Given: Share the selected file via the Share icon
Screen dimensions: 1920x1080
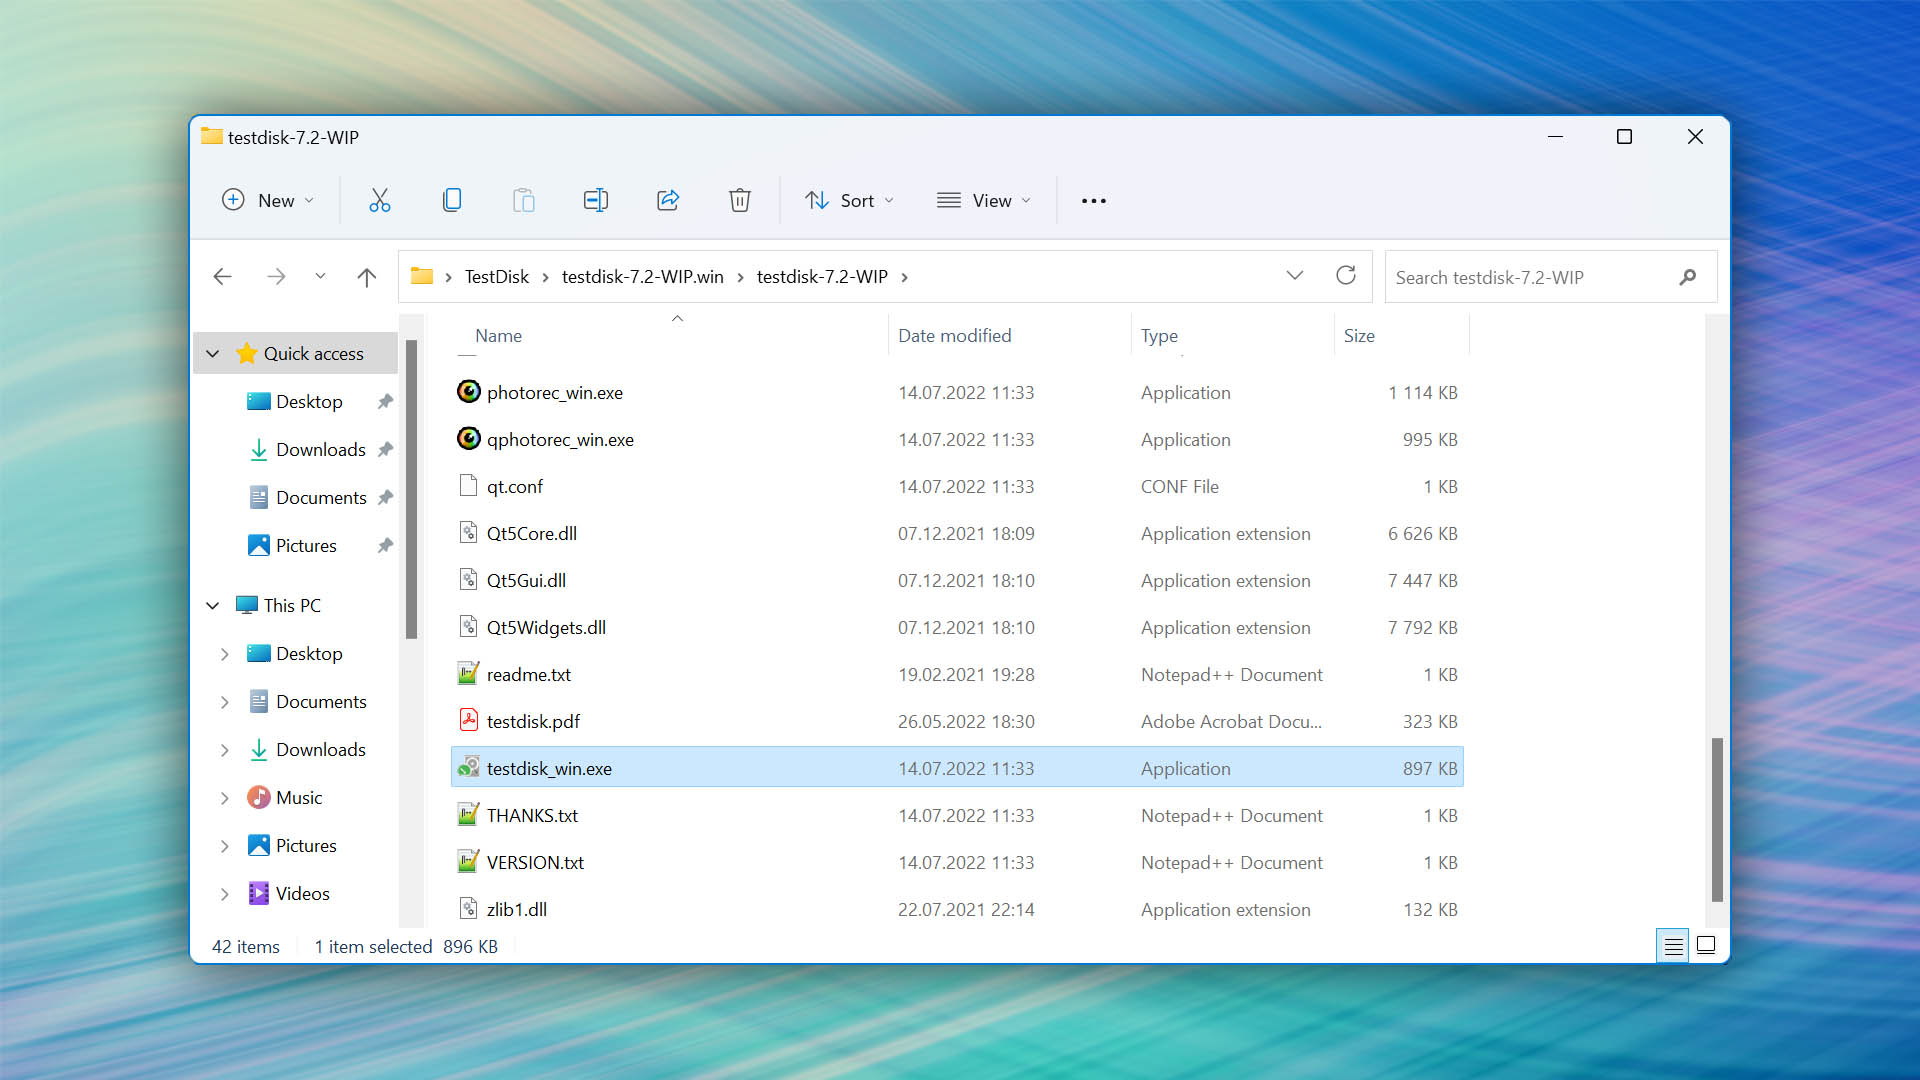Looking at the screenshot, I should [667, 200].
